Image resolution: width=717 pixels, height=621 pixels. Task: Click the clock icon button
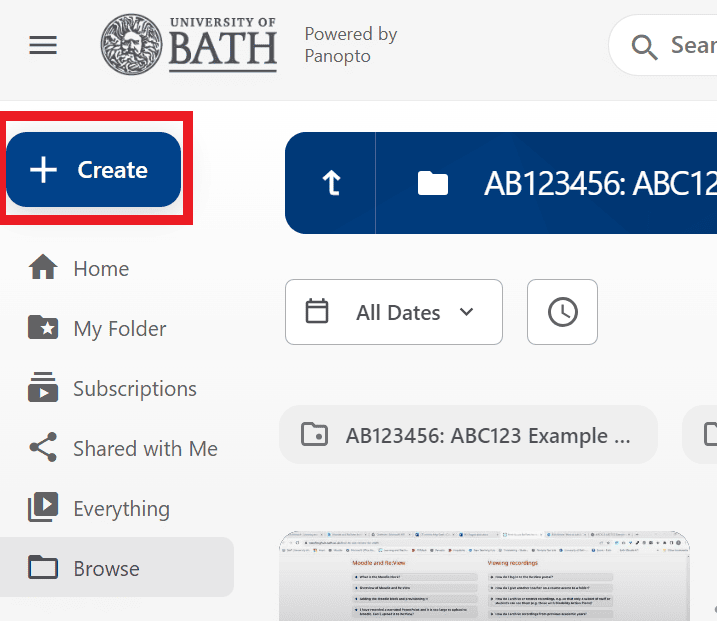[x=562, y=312]
